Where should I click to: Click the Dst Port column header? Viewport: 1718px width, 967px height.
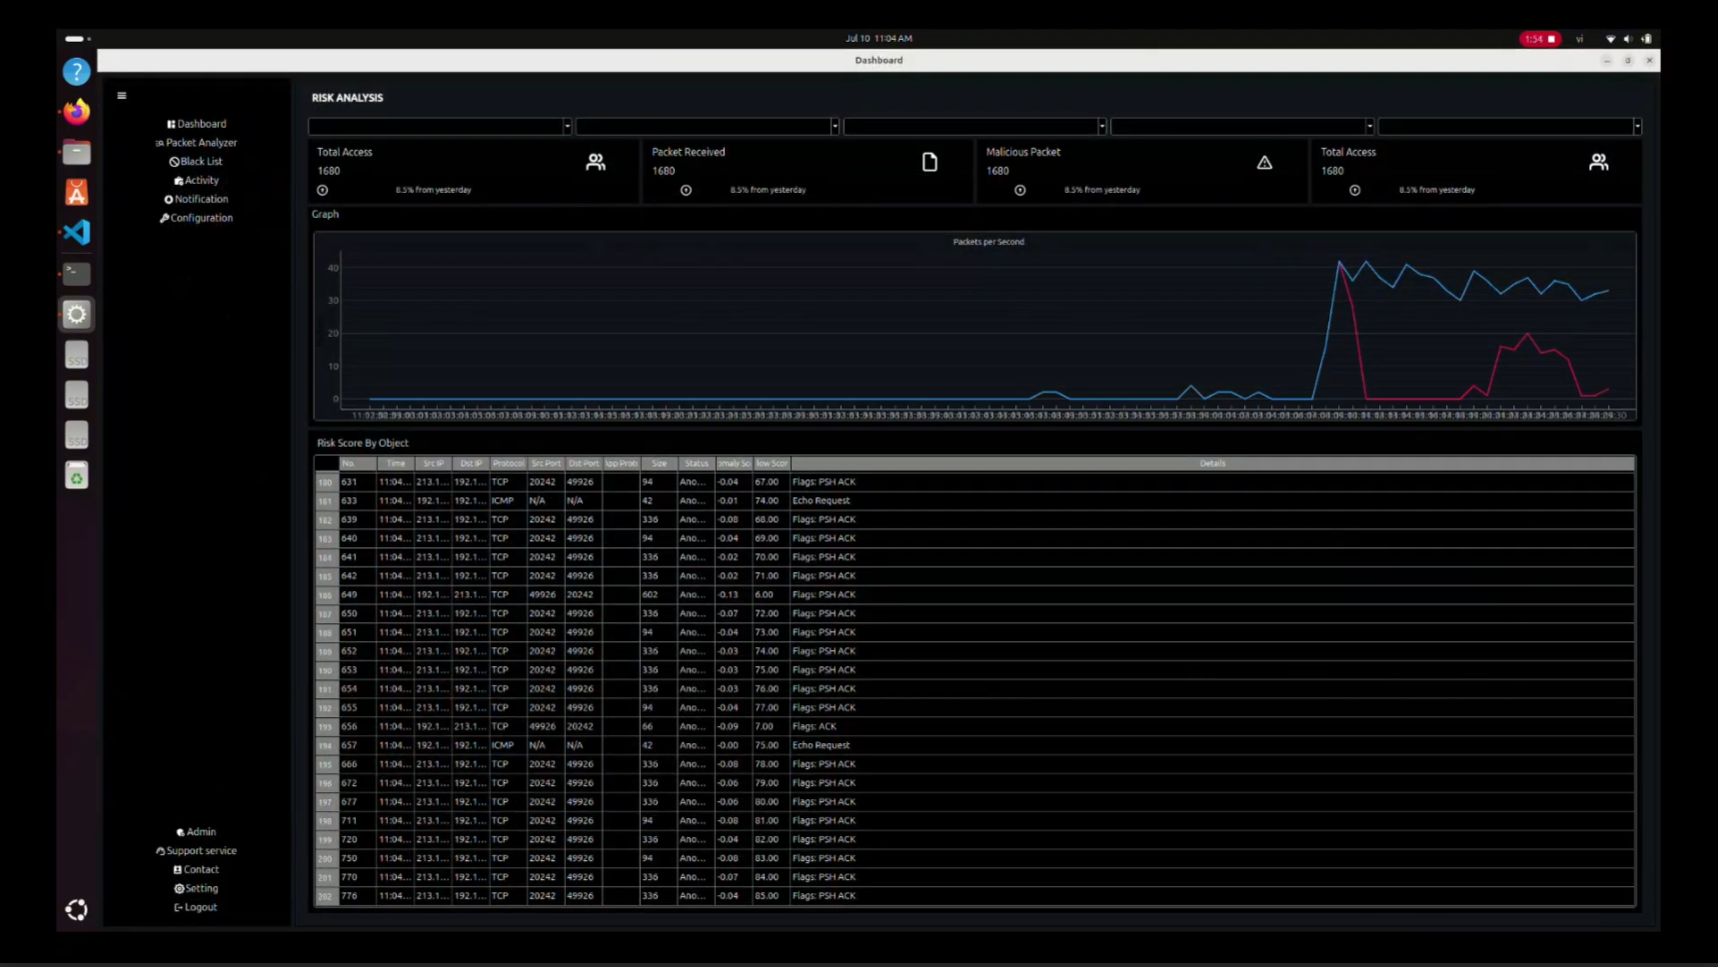click(584, 464)
